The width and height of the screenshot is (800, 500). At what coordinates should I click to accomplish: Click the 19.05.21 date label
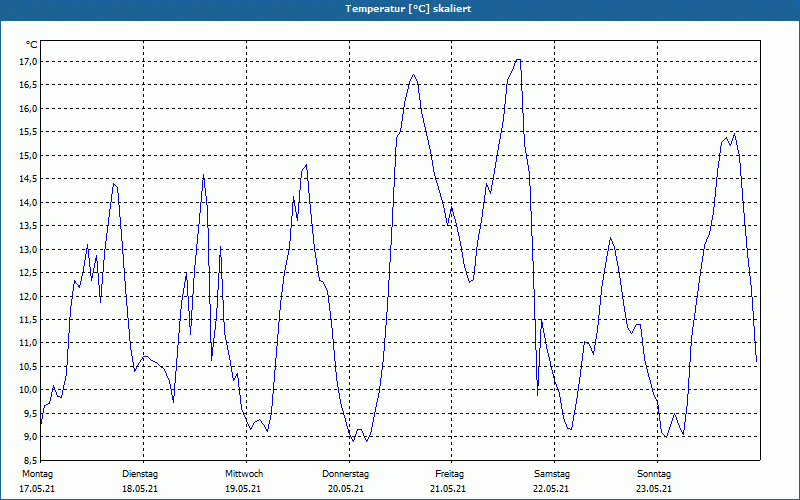(x=243, y=489)
